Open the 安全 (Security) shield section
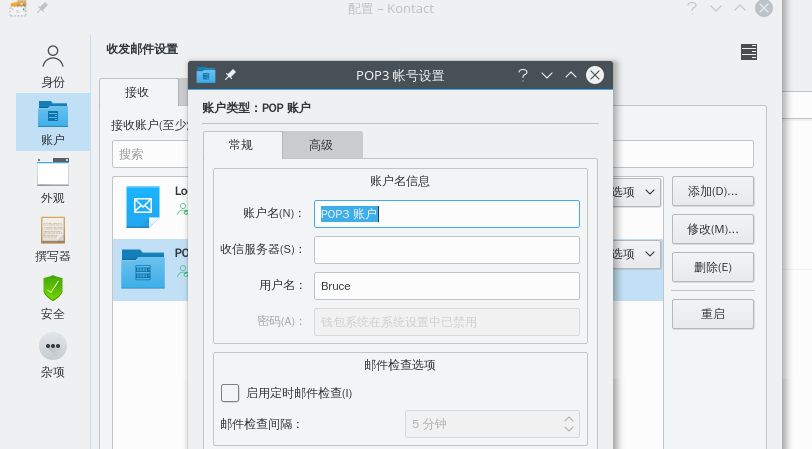This screenshot has width=812, height=449. pyautogui.click(x=53, y=297)
